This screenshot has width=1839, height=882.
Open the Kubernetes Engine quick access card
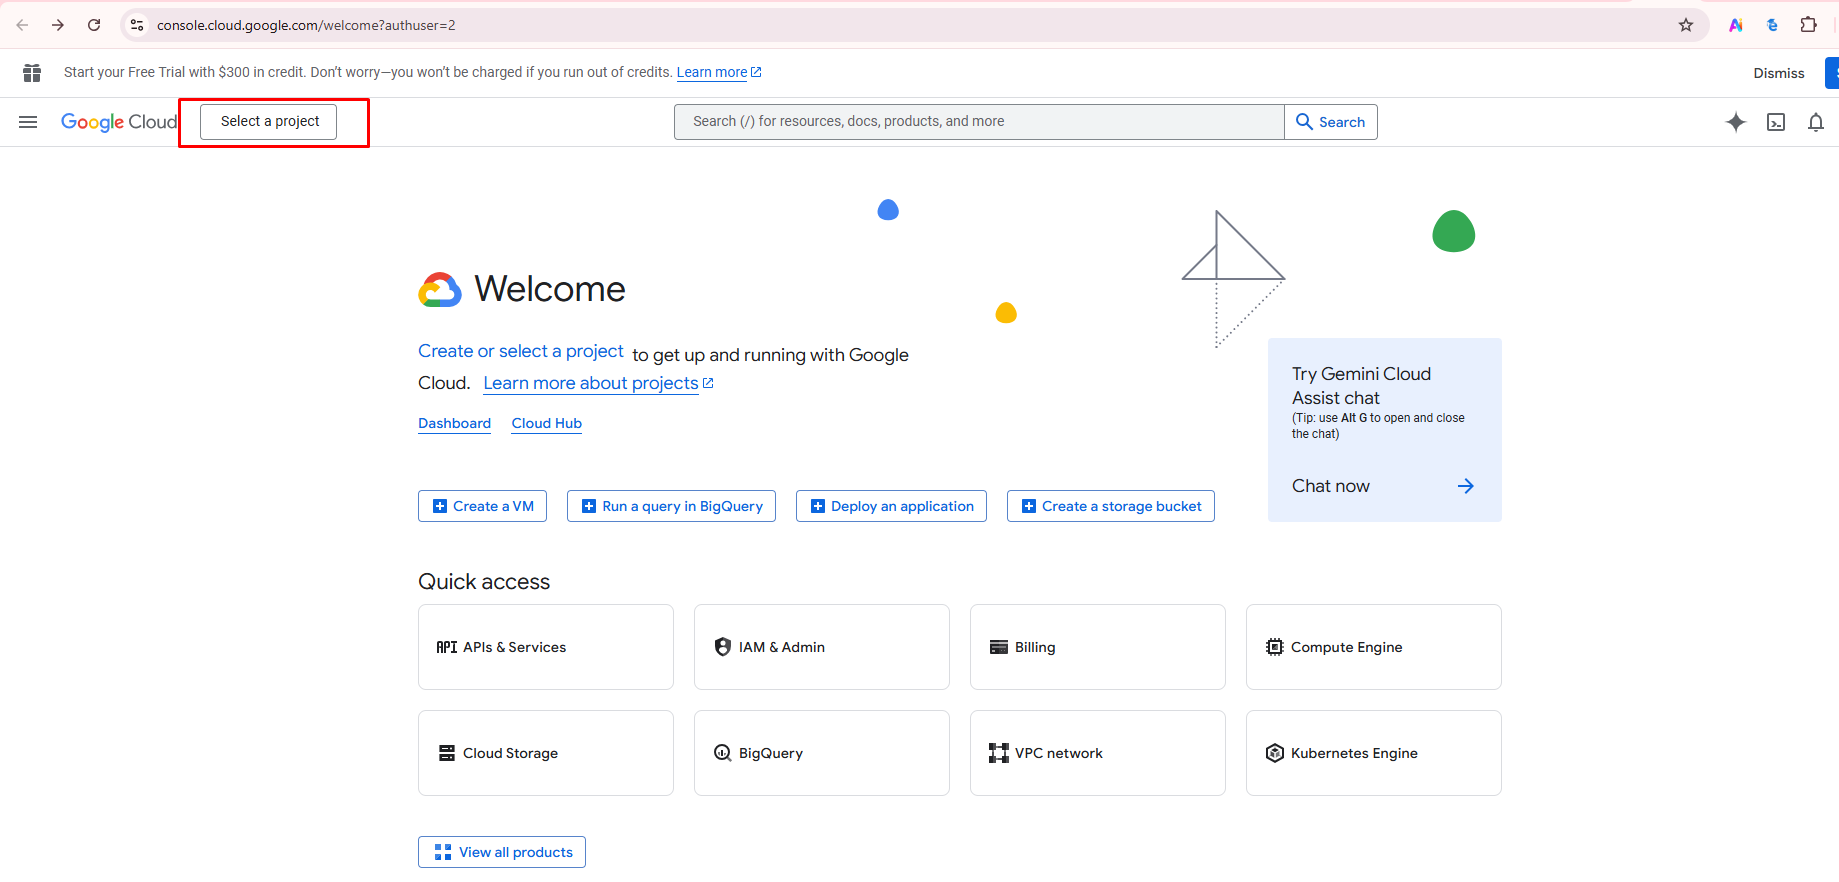pyautogui.click(x=1373, y=753)
